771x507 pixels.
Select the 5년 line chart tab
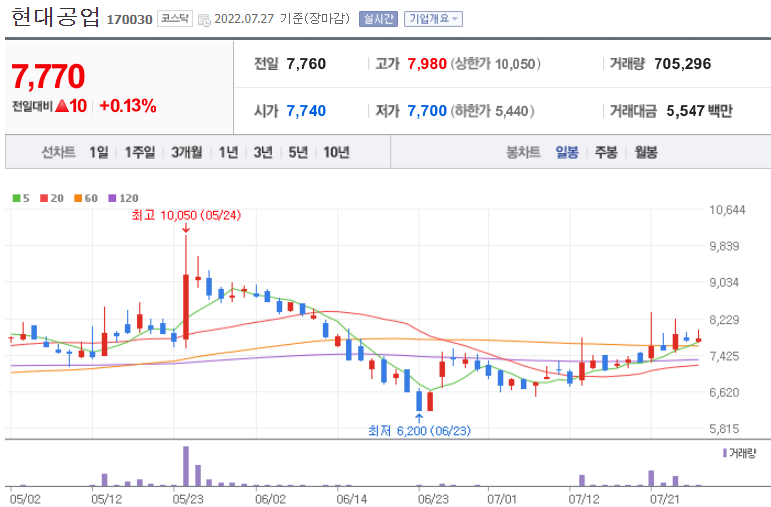[x=298, y=152]
